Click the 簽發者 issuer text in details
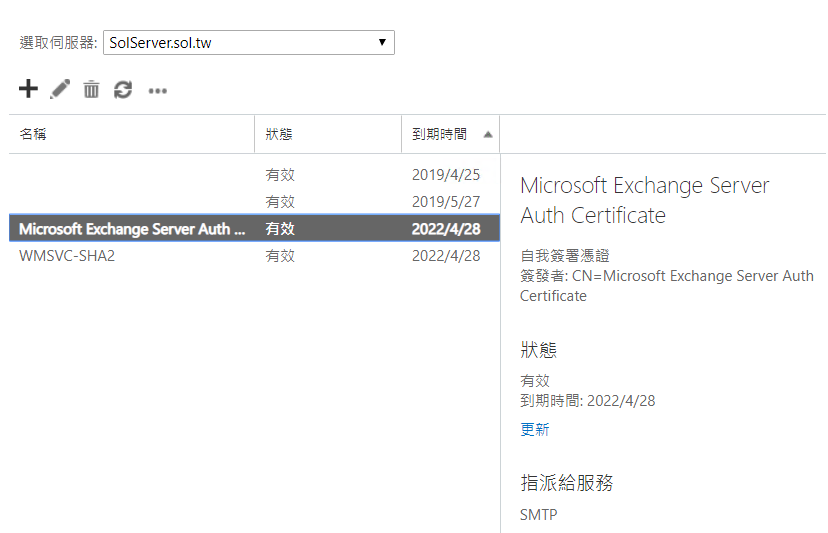This screenshot has width=828, height=533. (666, 286)
